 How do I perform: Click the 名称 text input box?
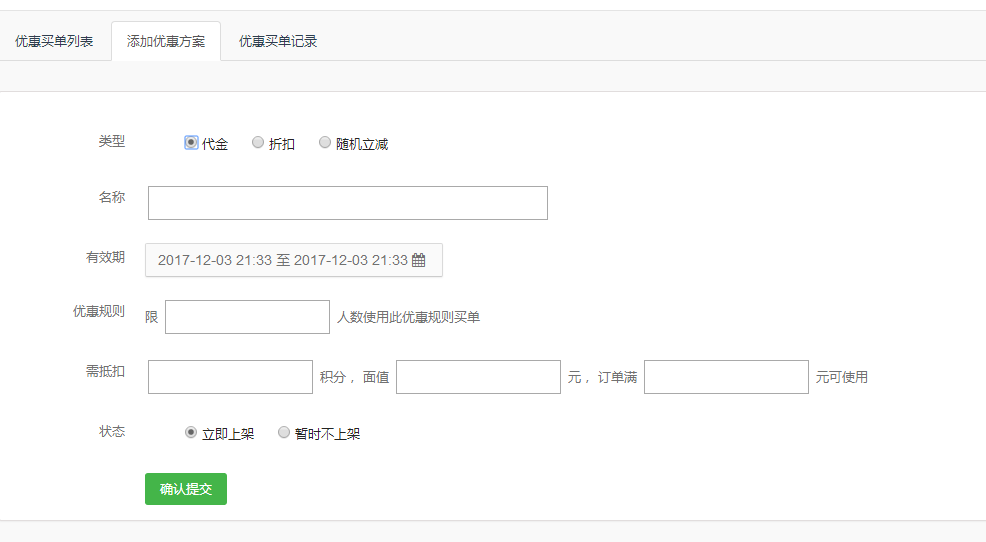click(347, 203)
